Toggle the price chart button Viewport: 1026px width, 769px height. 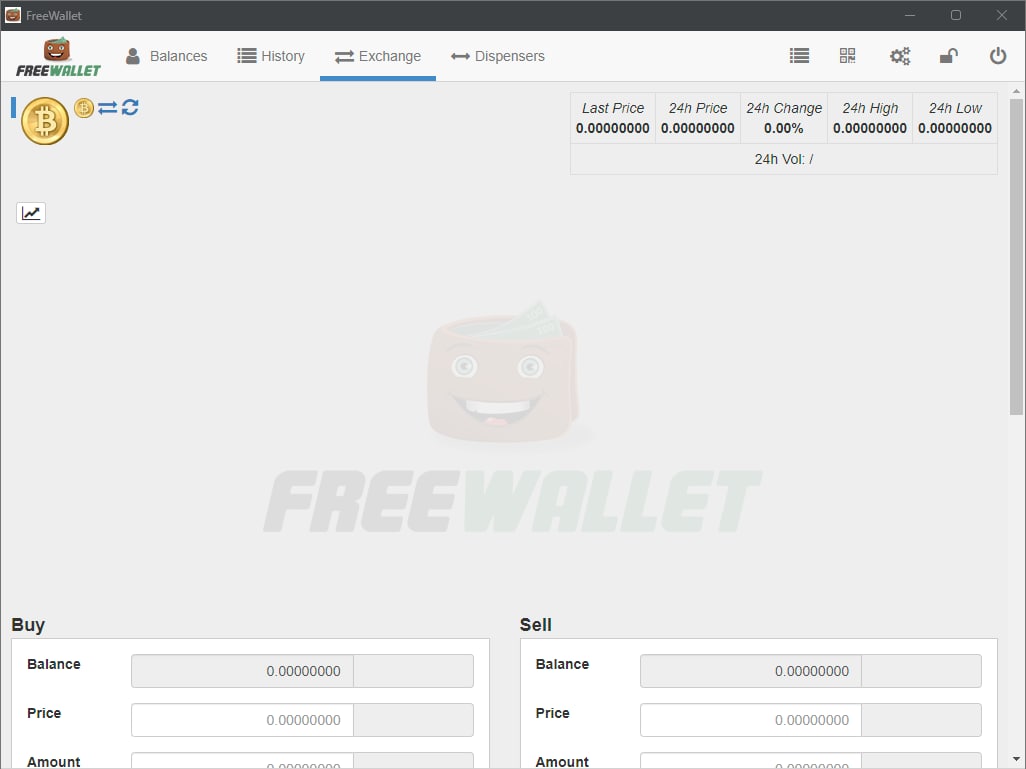click(31, 213)
